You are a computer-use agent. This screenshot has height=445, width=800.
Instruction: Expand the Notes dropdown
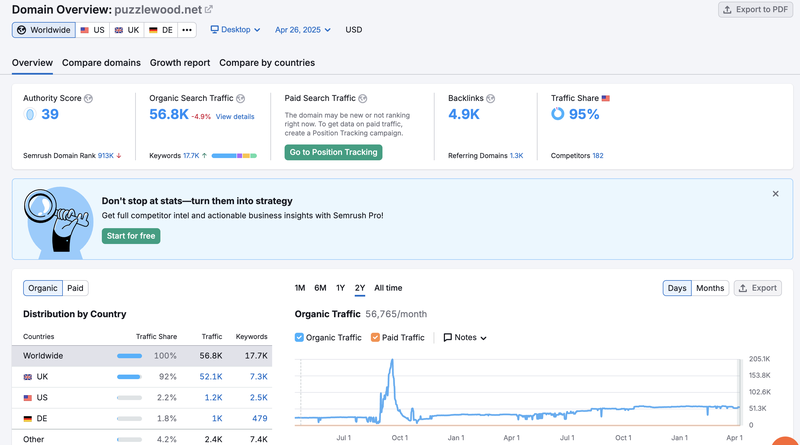tap(465, 337)
